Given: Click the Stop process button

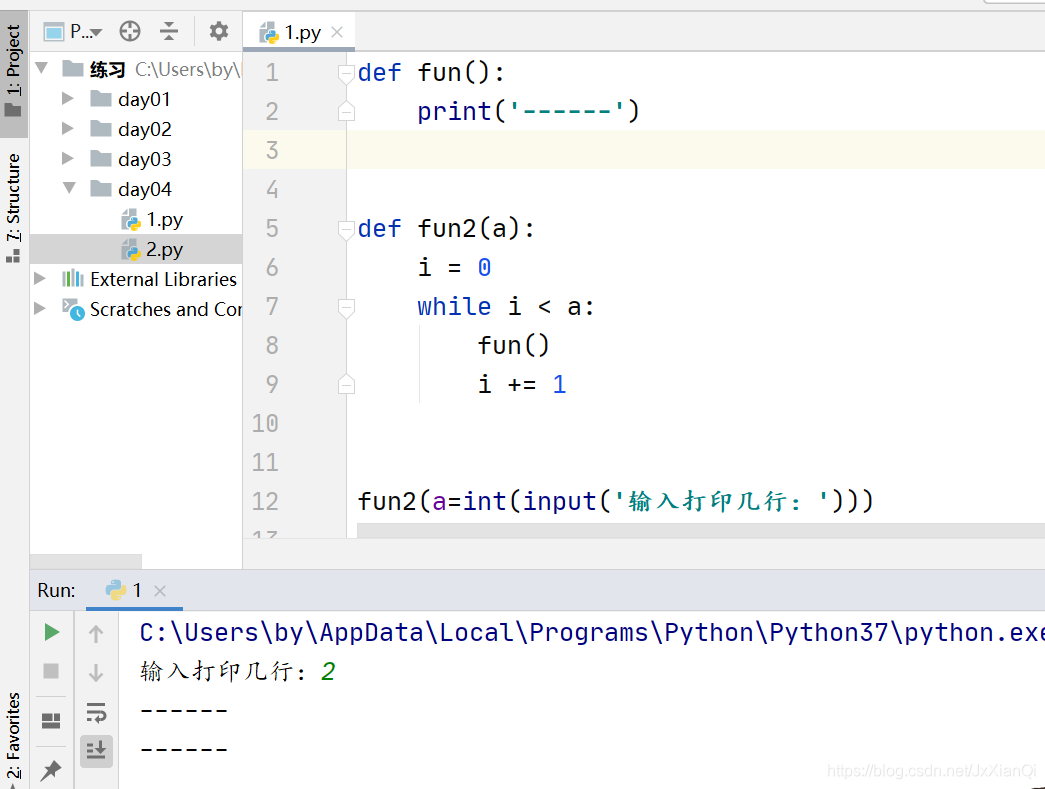Looking at the screenshot, I should point(51,670).
